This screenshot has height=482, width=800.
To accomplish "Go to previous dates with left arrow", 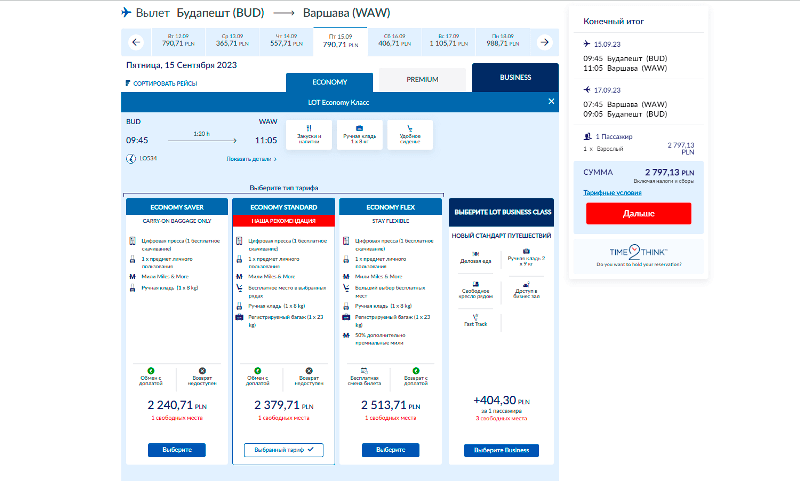I will point(136,42).
